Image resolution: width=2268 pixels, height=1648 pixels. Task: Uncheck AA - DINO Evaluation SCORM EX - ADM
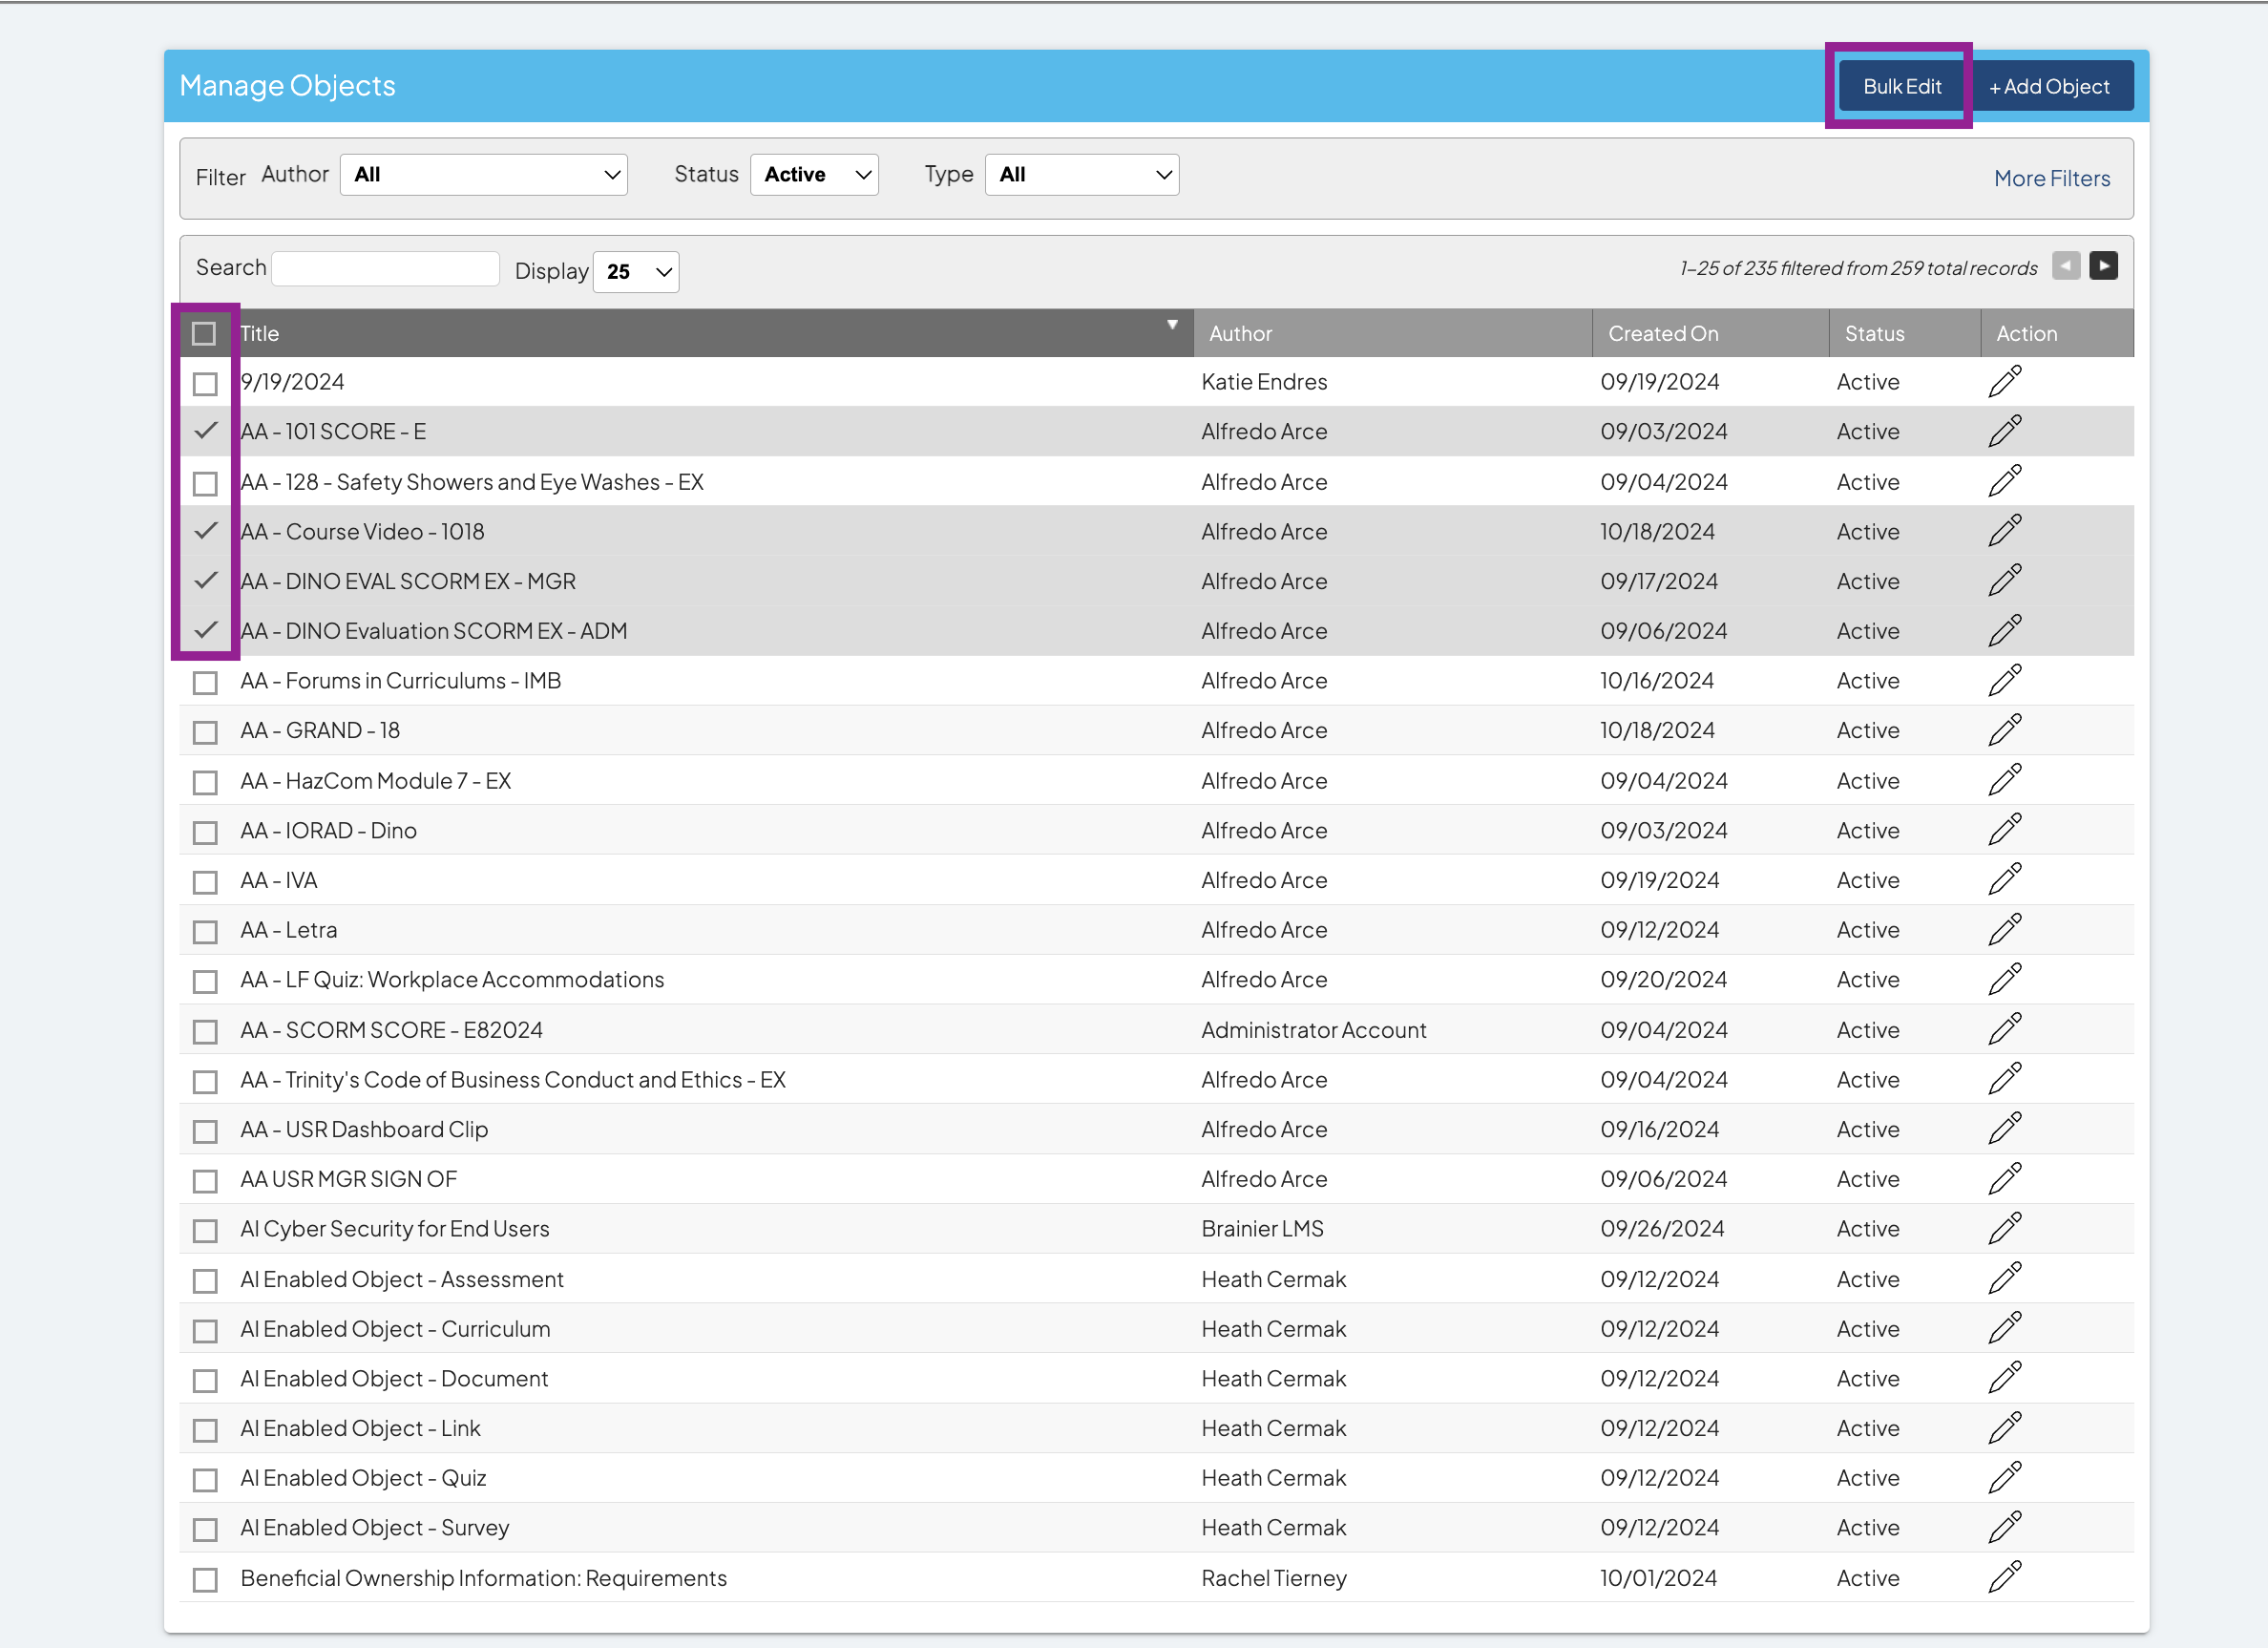coord(205,631)
